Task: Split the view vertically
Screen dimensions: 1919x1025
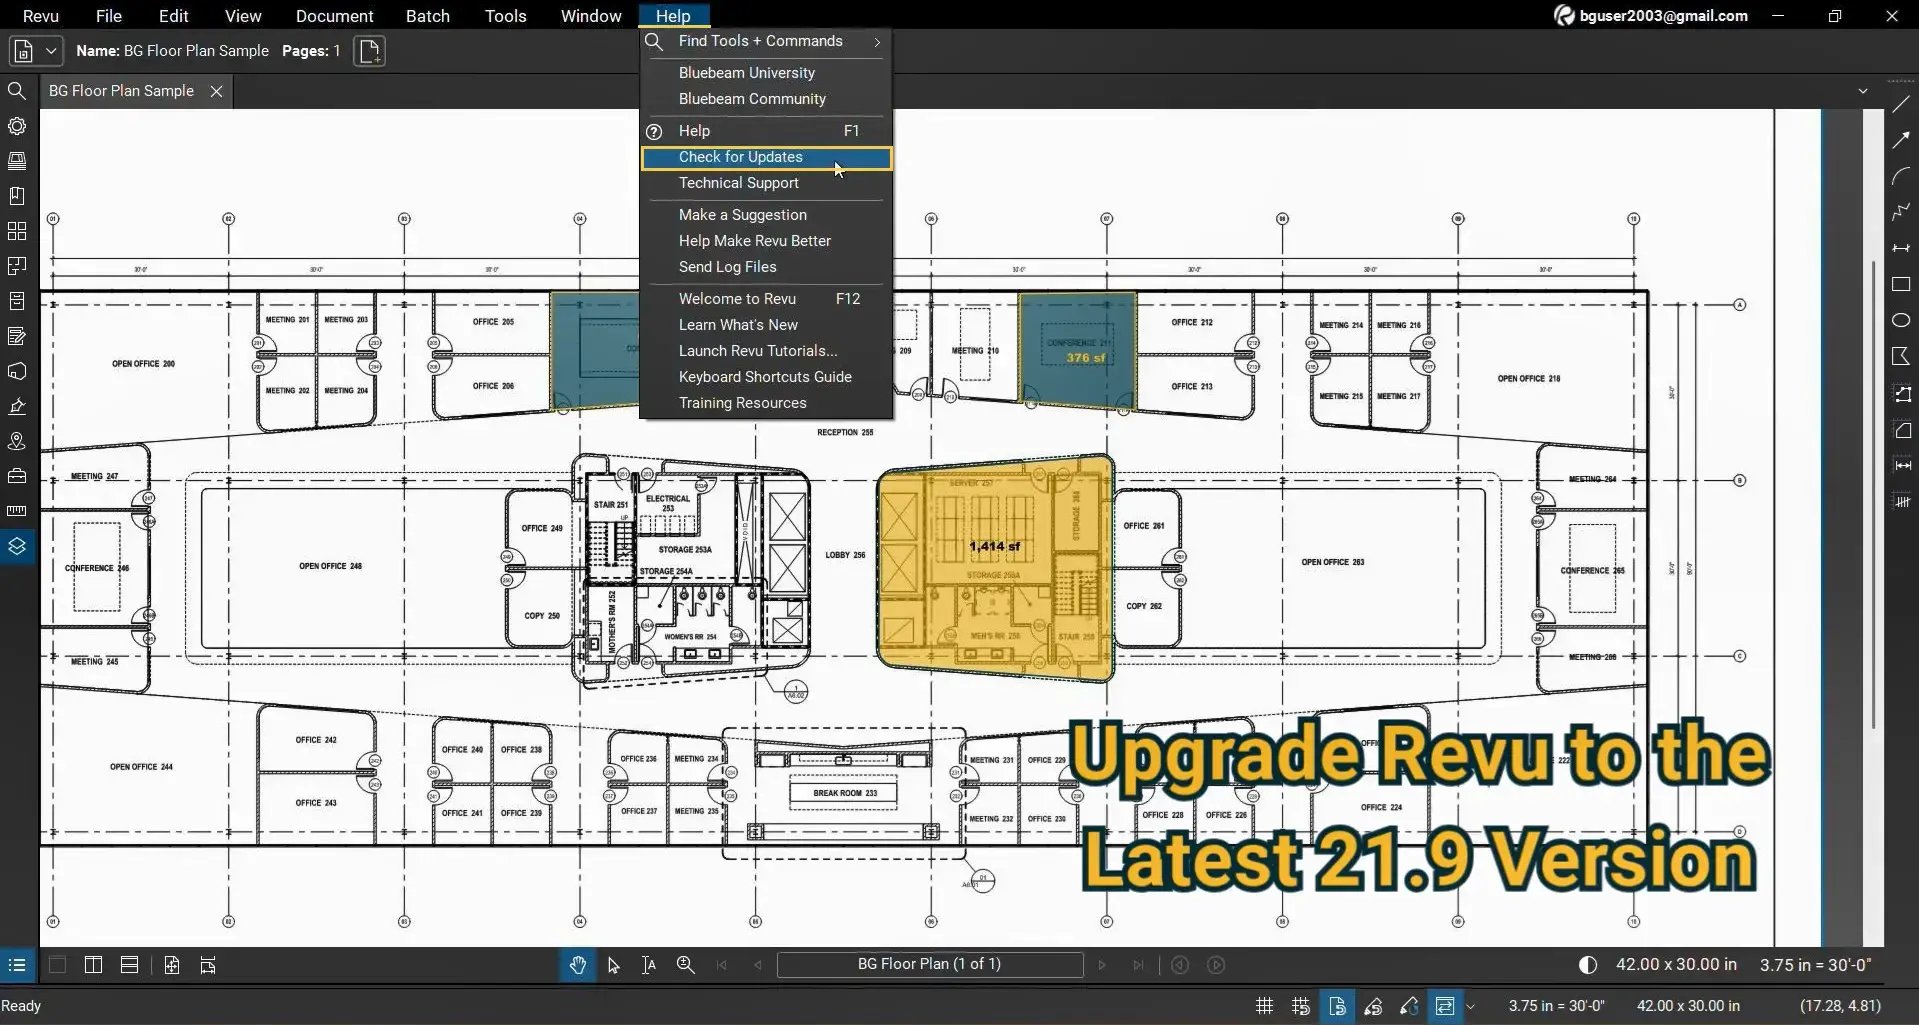Action: point(93,965)
